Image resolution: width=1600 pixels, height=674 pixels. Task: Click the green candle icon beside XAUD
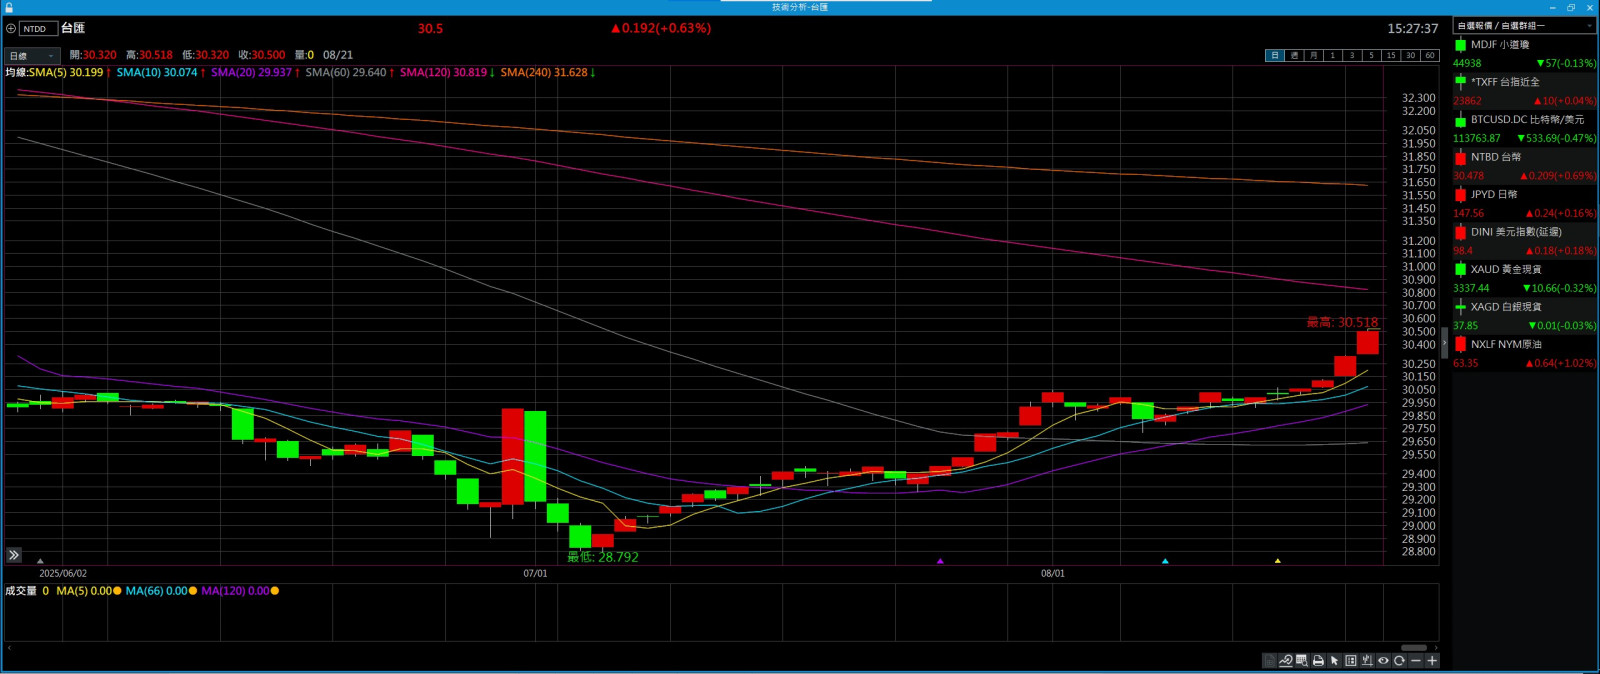(1460, 270)
